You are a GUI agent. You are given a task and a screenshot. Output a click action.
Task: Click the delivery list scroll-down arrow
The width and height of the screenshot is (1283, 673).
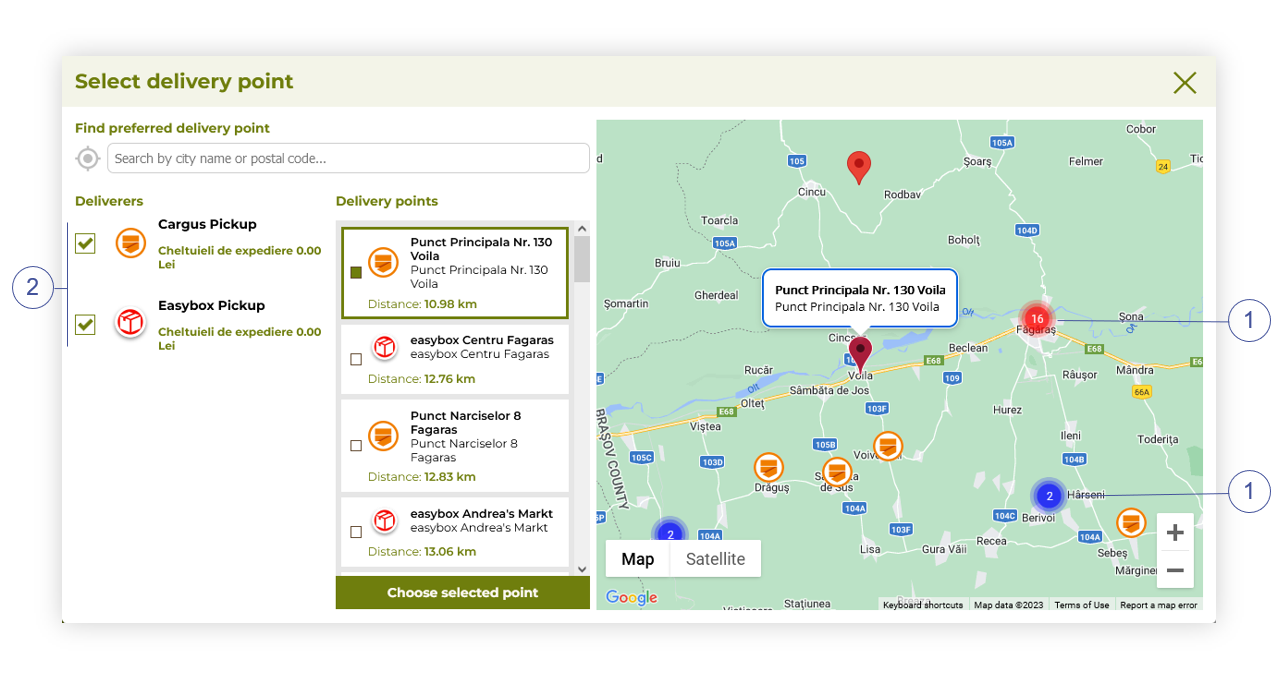coord(582,568)
